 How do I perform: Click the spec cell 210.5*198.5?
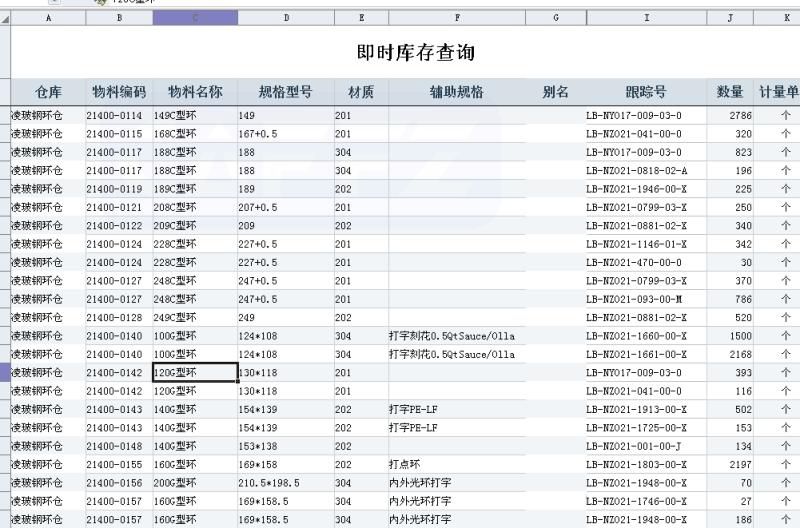click(285, 483)
